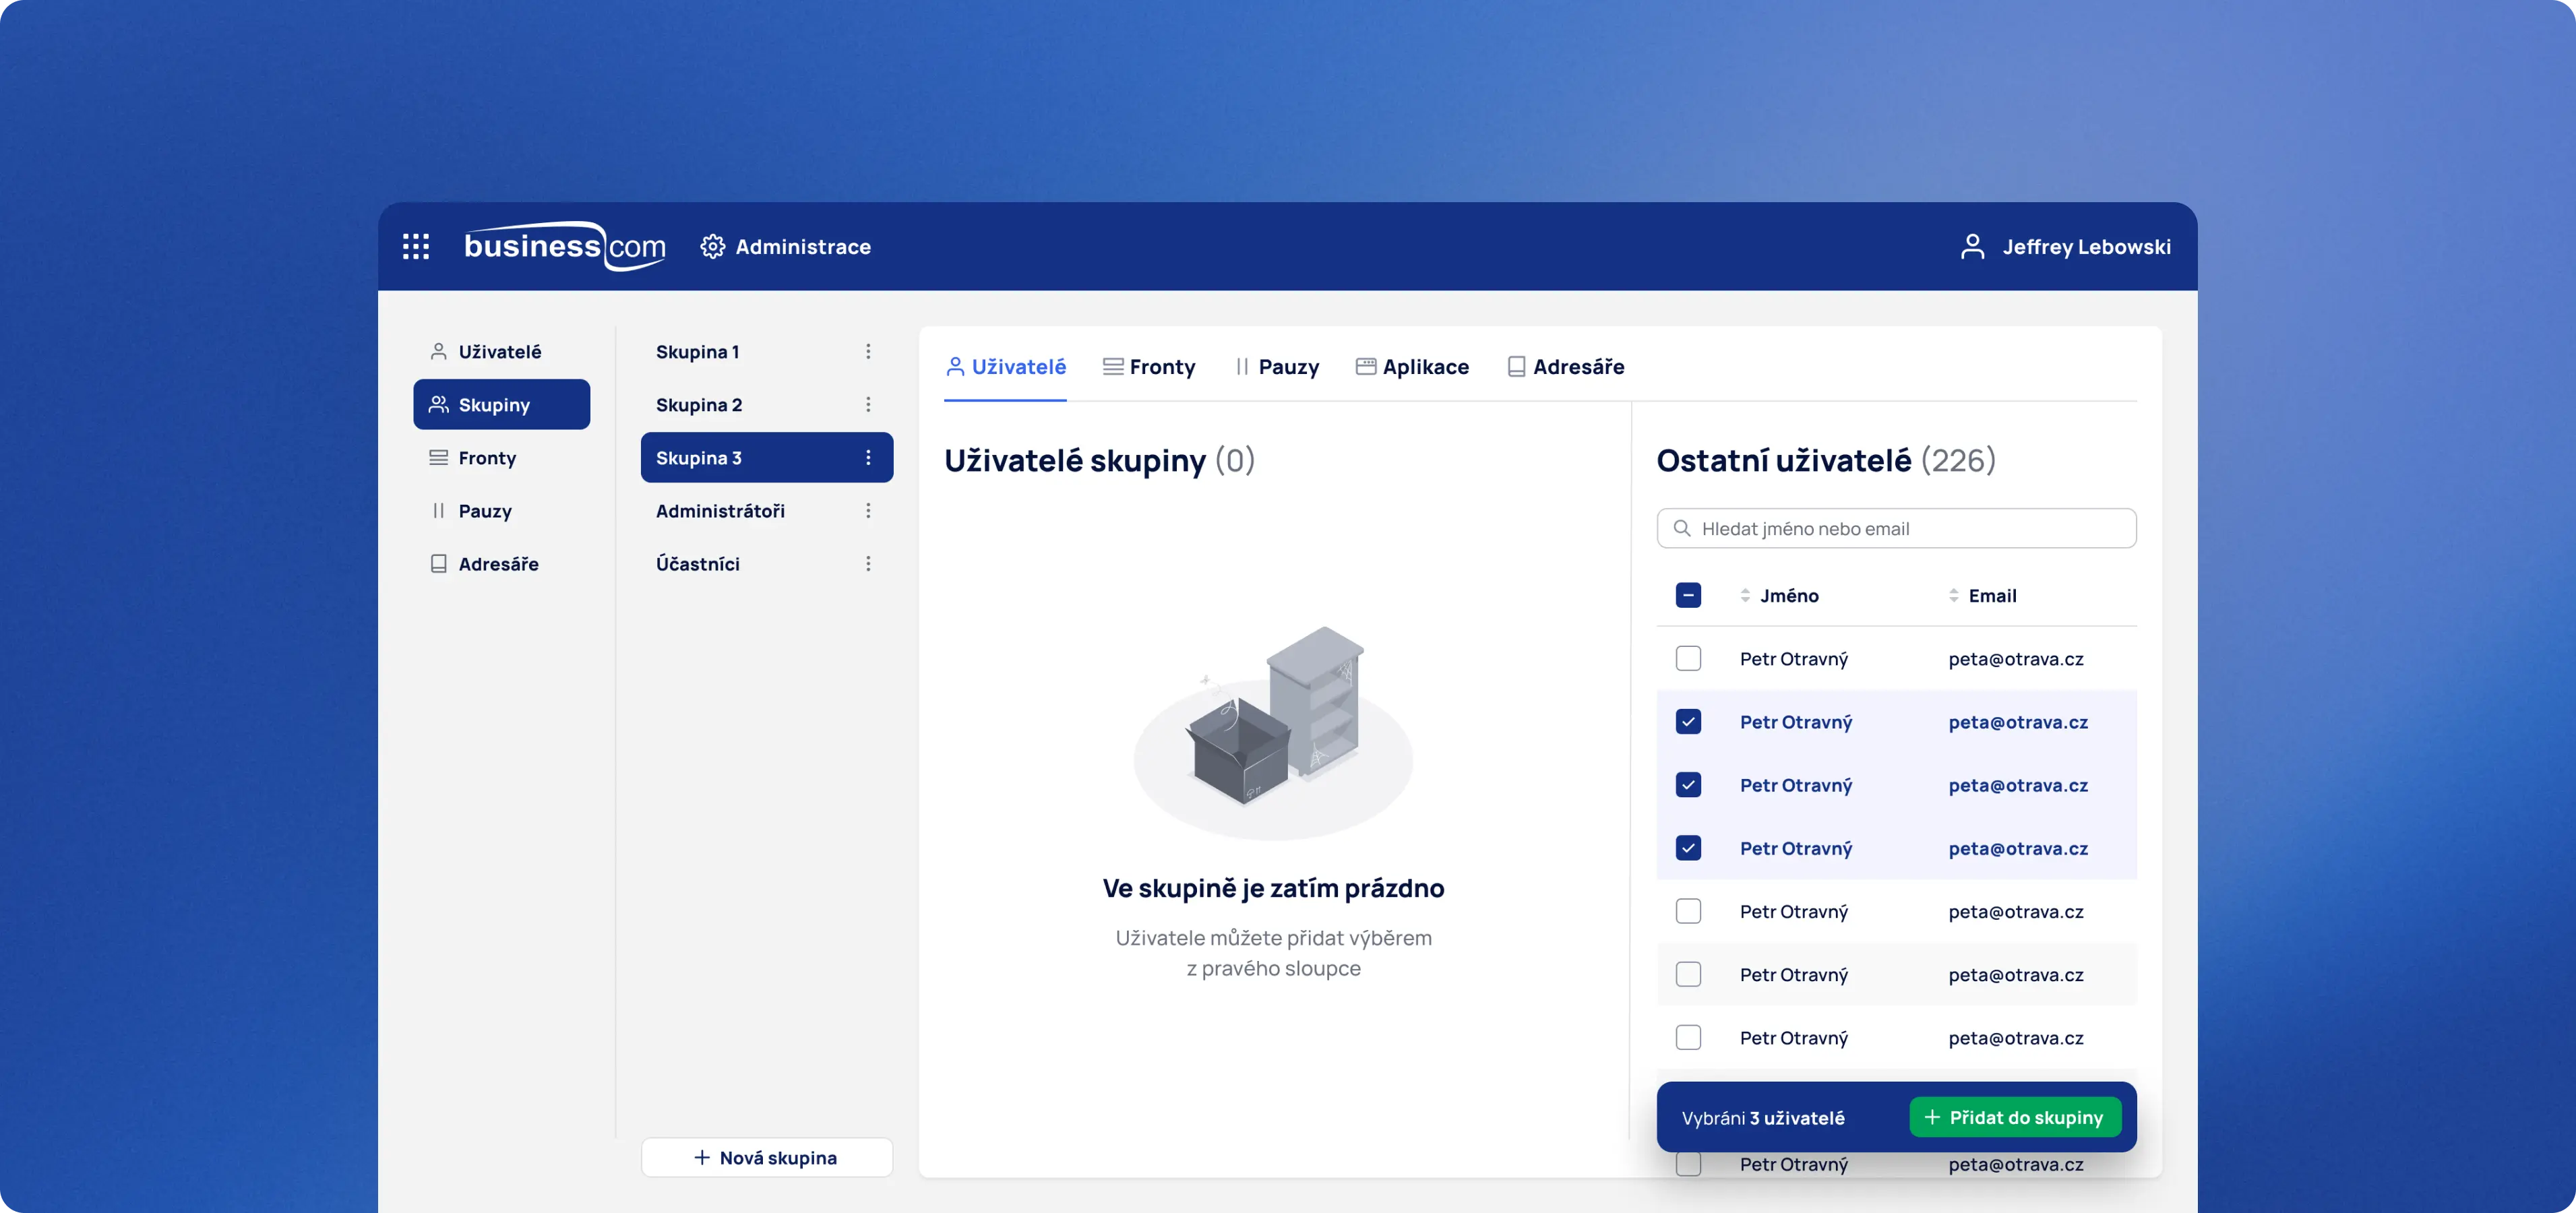Open the apps grid menu icon

click(416, 246)
